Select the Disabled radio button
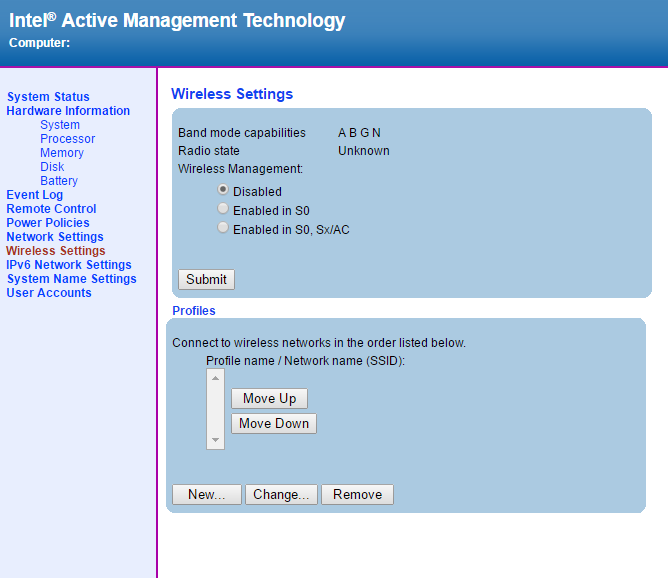The image size is (668, 578). coord(223,190)
